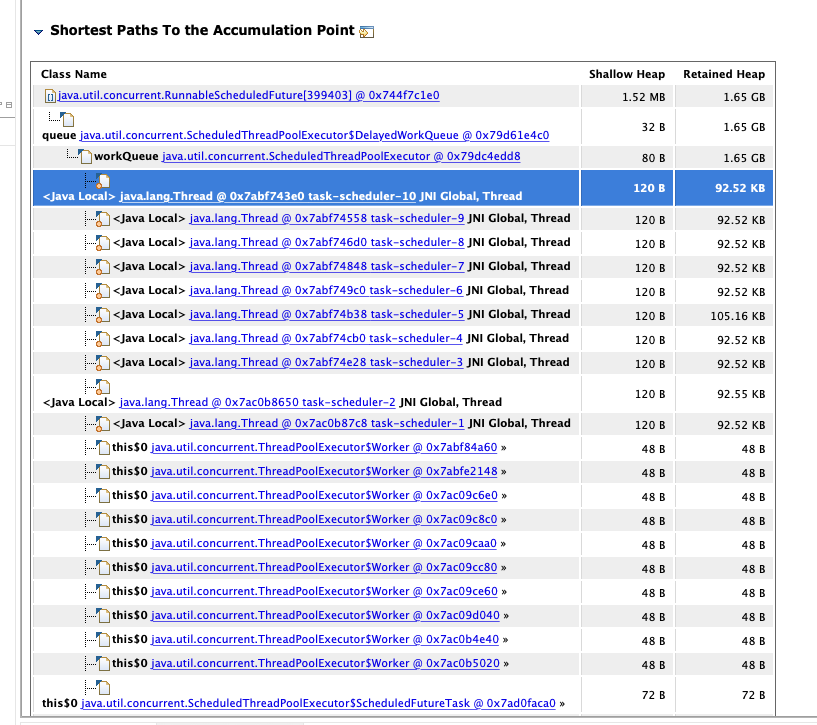Click the RunnableScheduledFuture array icon
This screenshot has width=817, height=725.
(x=49, y=96)
